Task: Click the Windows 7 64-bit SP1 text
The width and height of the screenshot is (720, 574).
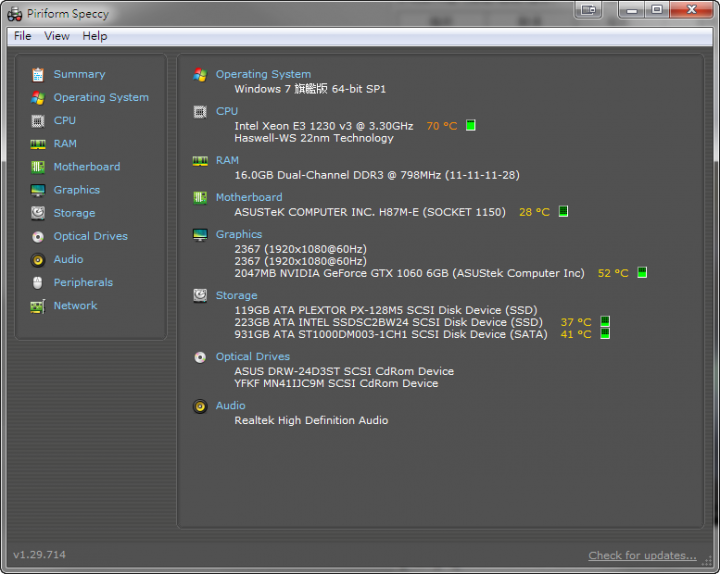Action: (x=310, y=89)
